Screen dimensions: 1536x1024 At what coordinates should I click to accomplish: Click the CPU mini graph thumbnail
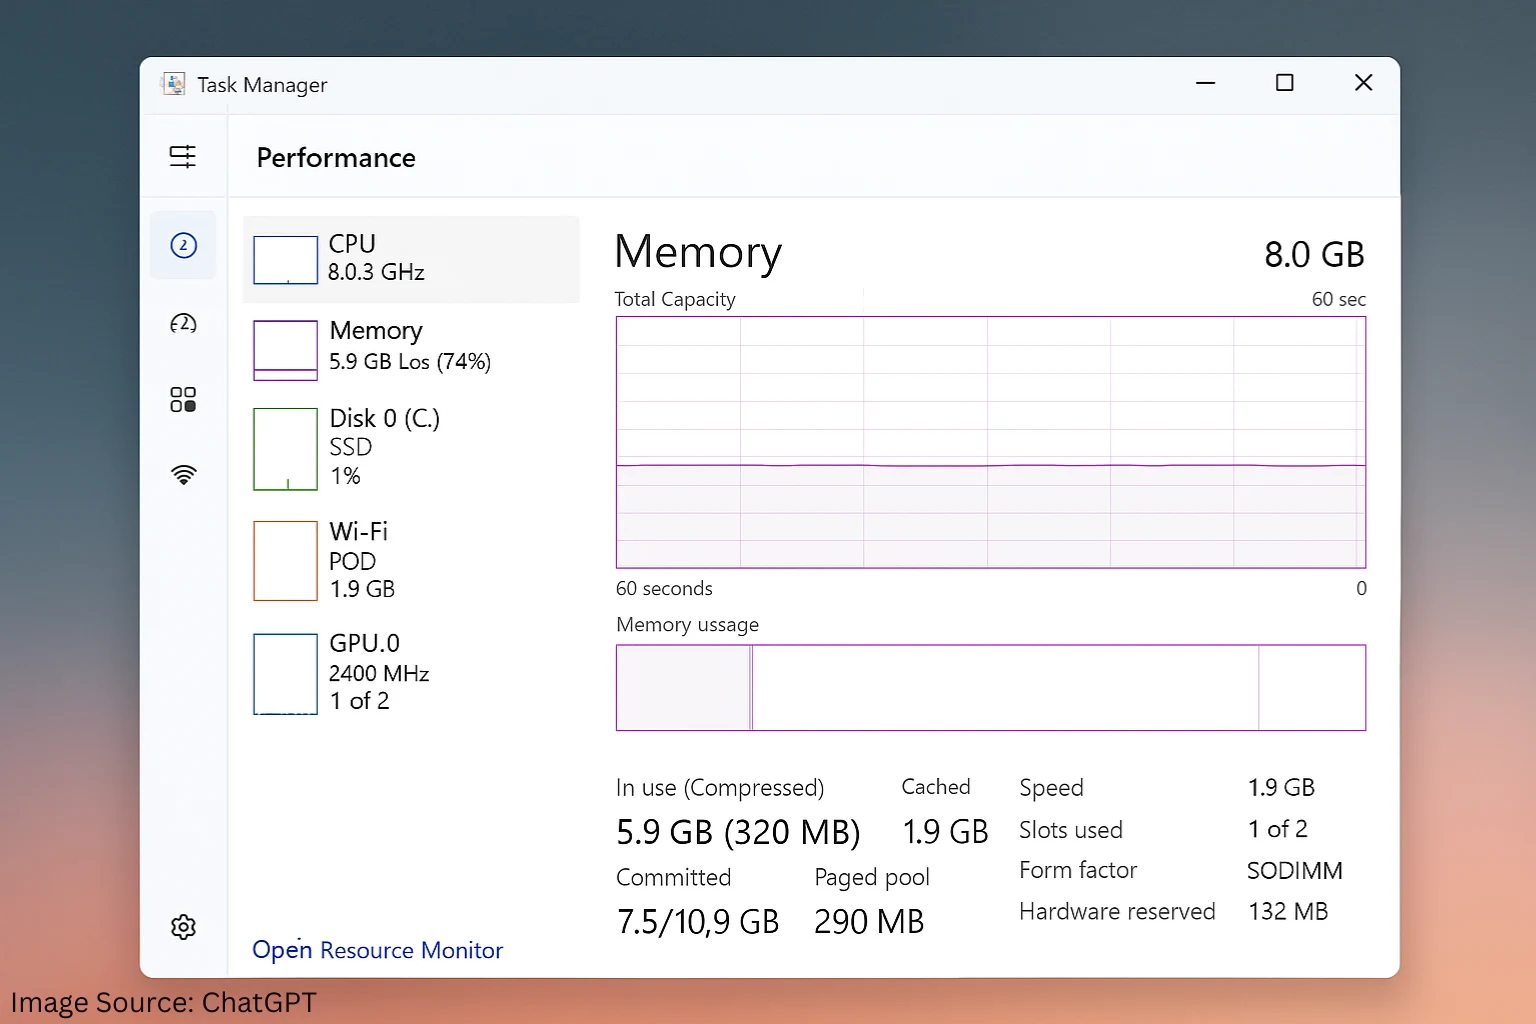click(x=285, y=260)
